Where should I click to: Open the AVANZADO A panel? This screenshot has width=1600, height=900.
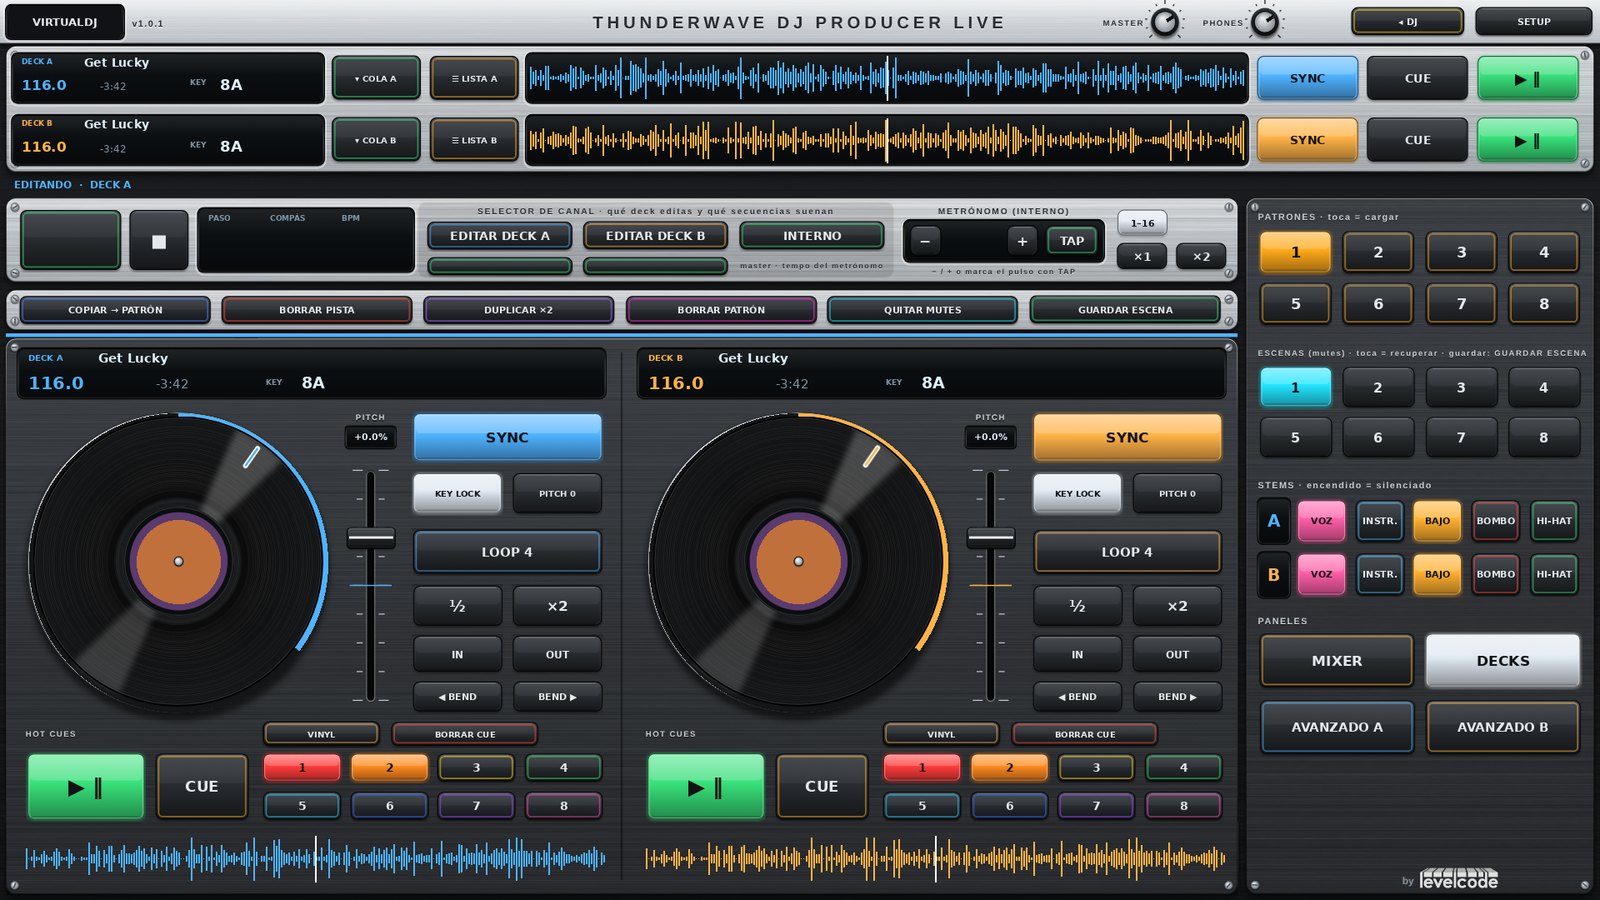[1337, 727]
